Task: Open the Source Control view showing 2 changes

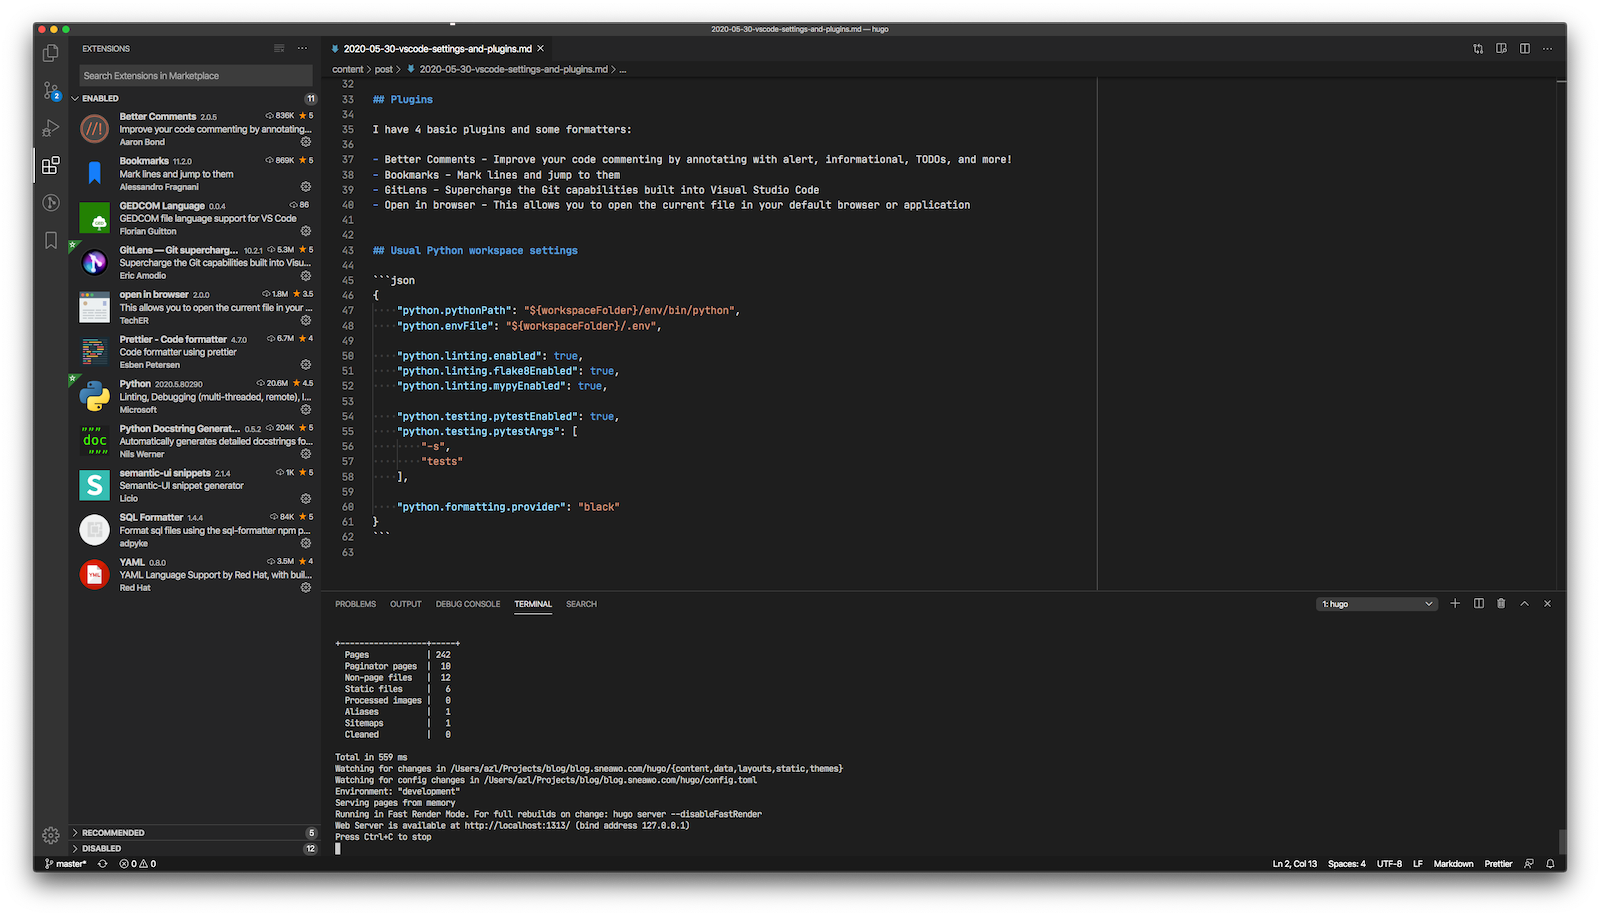Action: click(x=50, y=92)
